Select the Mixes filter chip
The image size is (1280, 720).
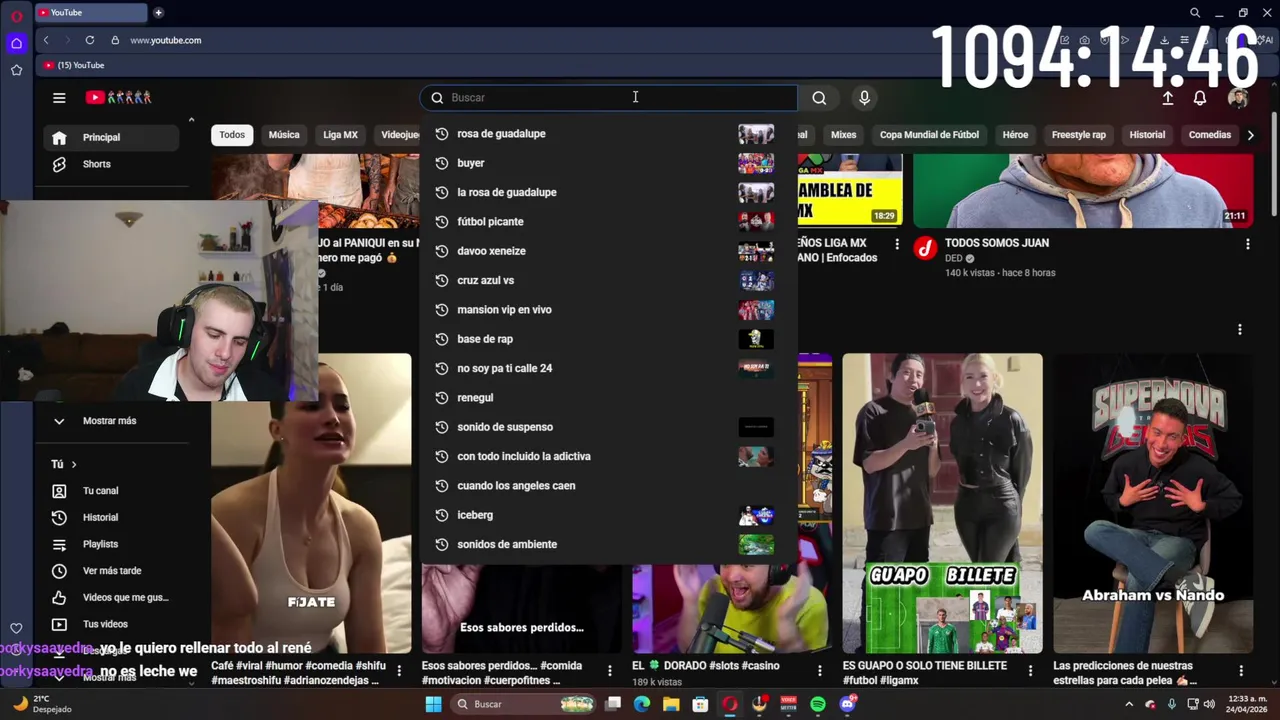coord(843,135)
